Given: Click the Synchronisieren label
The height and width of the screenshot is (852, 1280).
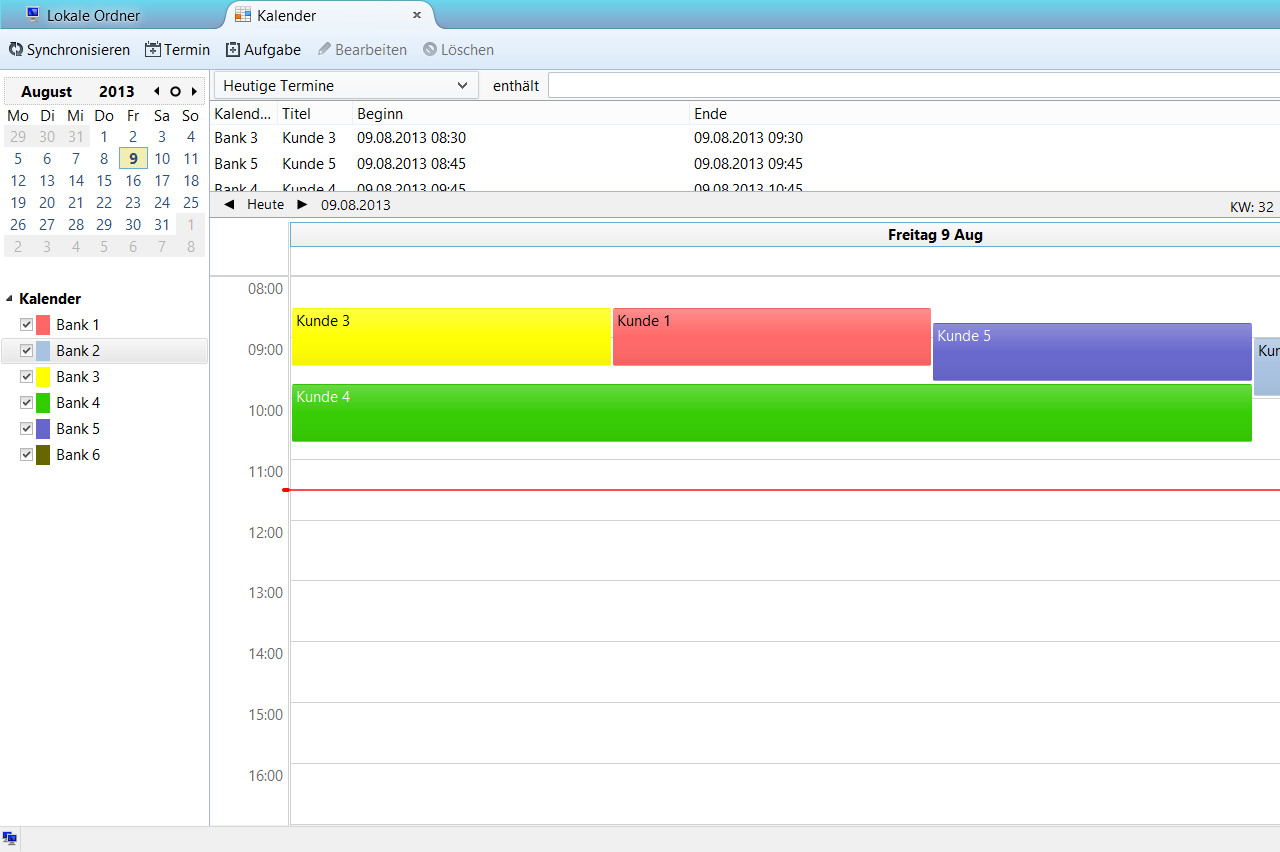Looking at the screenshot, I should pos(78,49).
